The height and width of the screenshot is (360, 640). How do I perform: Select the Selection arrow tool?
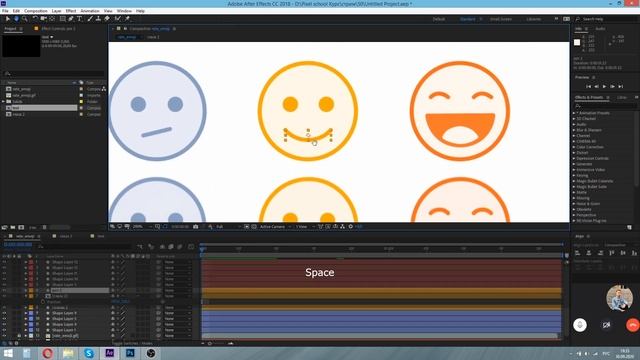[x=7, y=19]
